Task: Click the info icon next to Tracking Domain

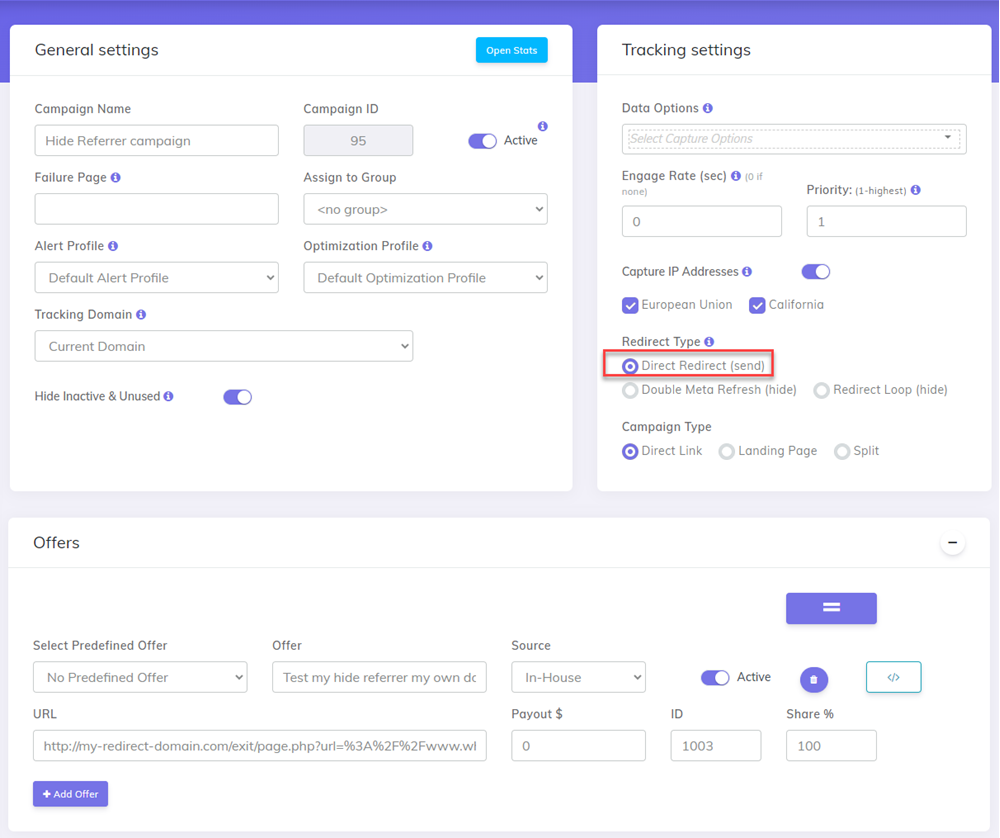Action: (x=140, y=313)
